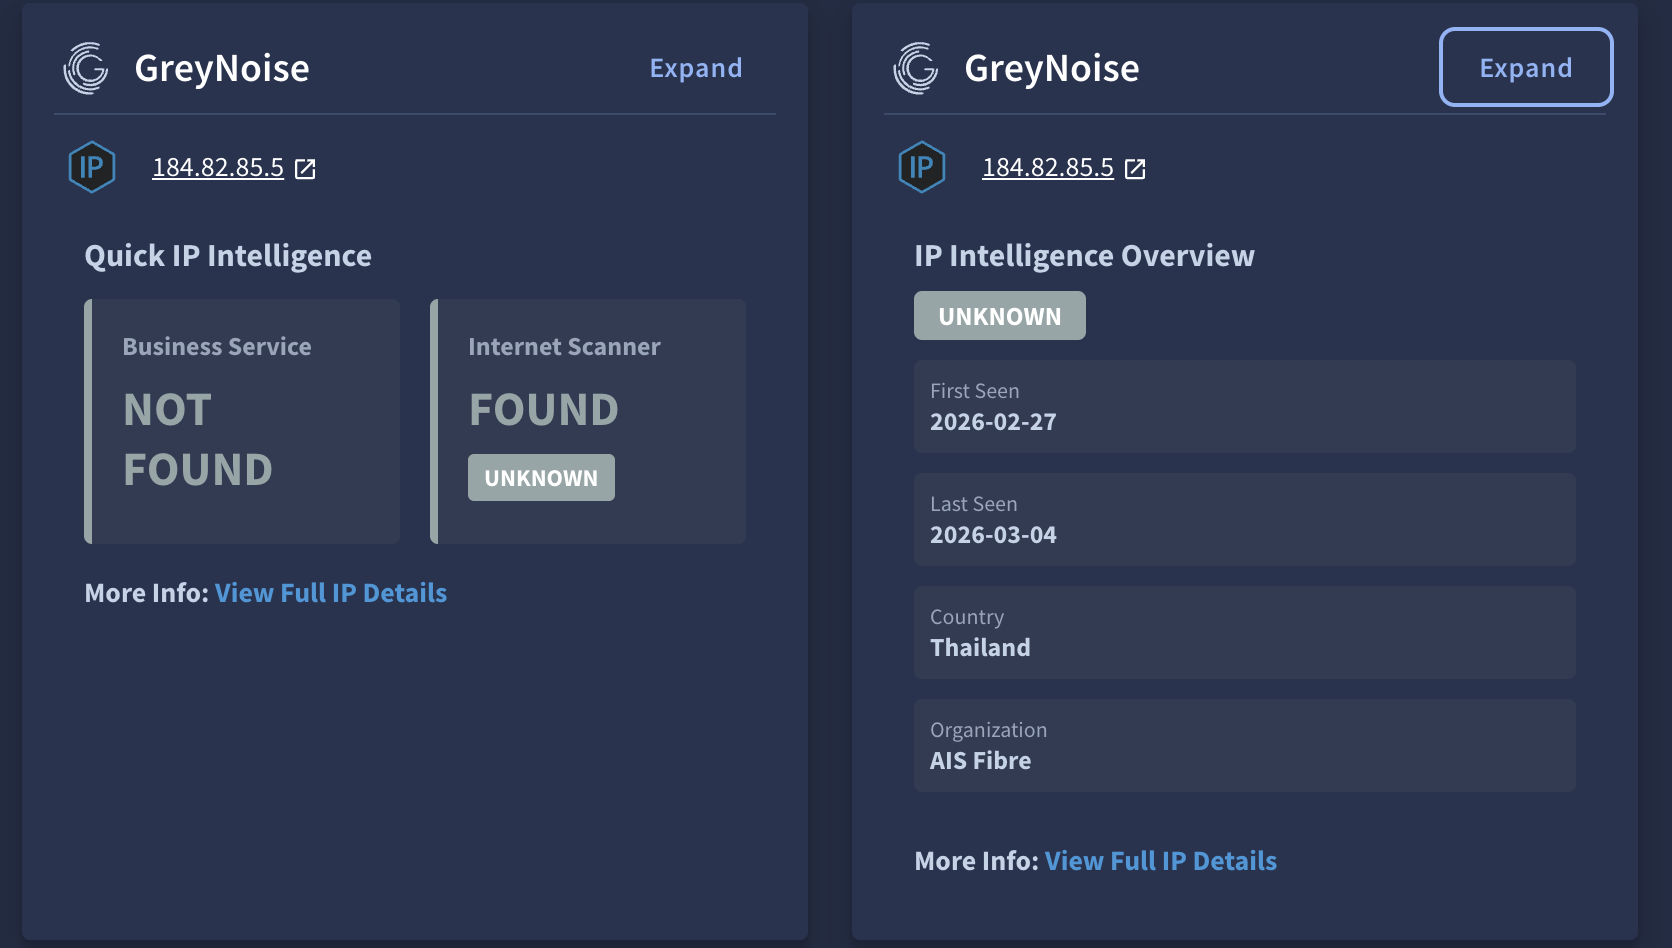
Task: Click First Seen 2026-02-27 field
Action: (x=1245, y=407)
